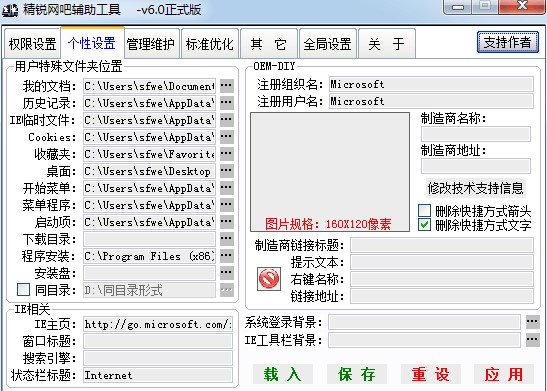The height and width of the screenshot is (391, 547).
Task: Click the red prohibited icon near 右键名称
Action: tap(269, 279)
